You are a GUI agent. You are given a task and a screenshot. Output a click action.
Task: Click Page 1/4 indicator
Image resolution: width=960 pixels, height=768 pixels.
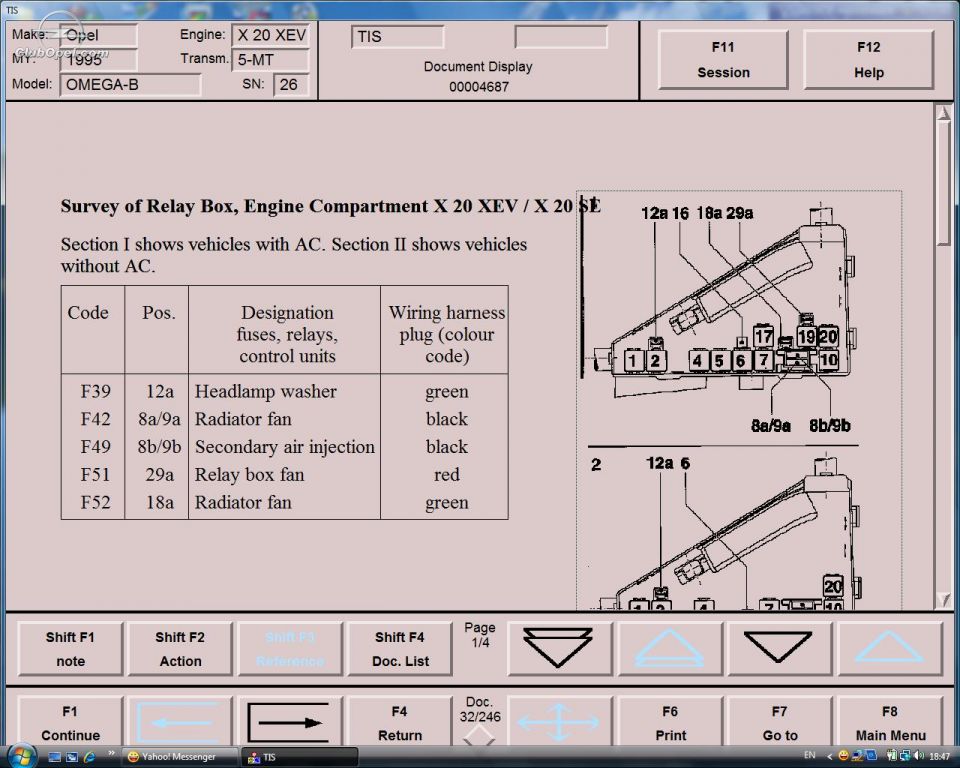tap(479, 635)
